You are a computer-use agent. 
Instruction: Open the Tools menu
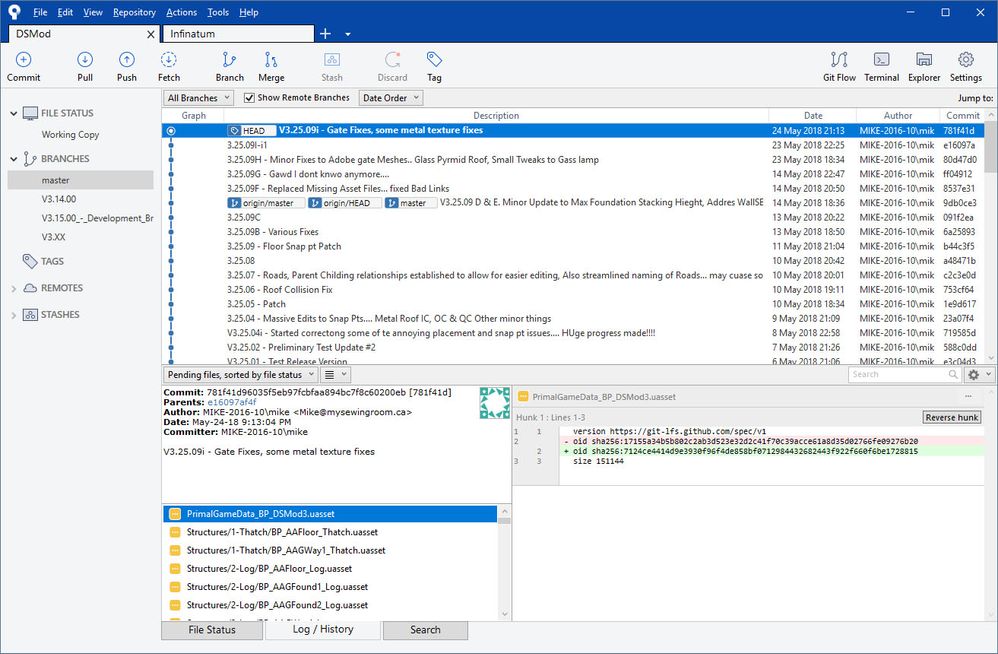[218, 12]
